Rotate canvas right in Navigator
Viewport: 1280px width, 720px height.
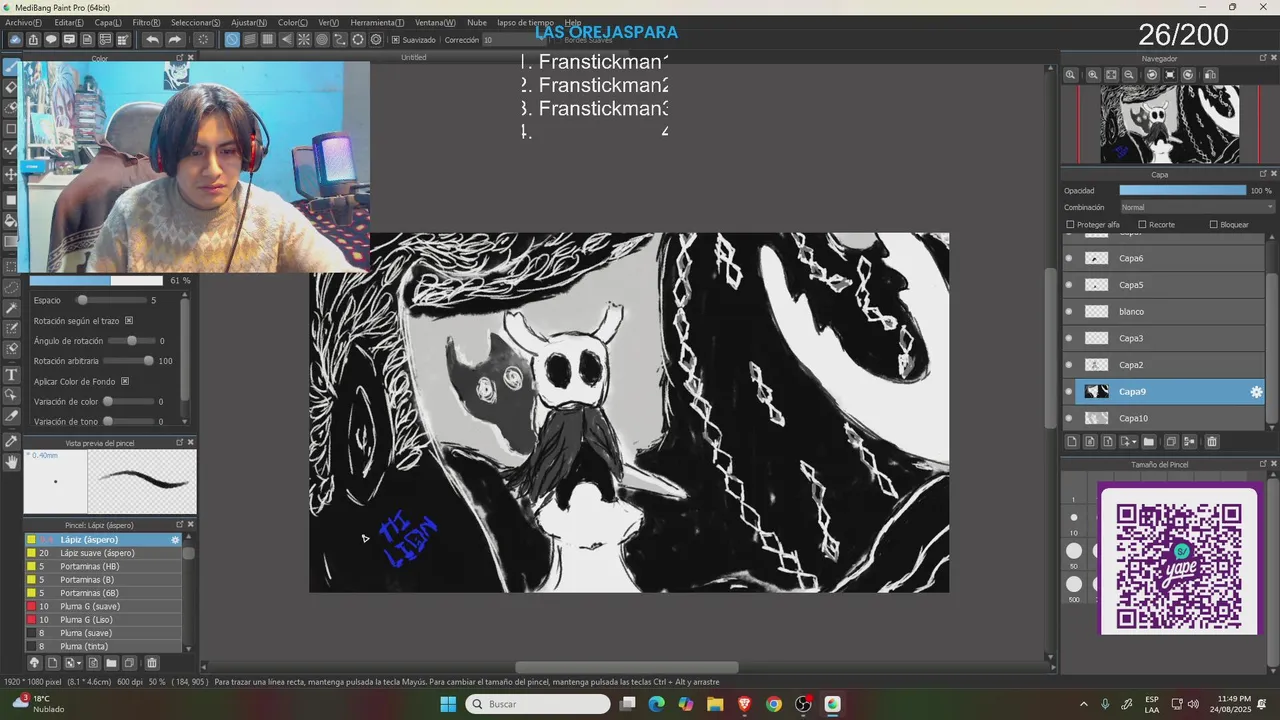tap(1188, 75)
